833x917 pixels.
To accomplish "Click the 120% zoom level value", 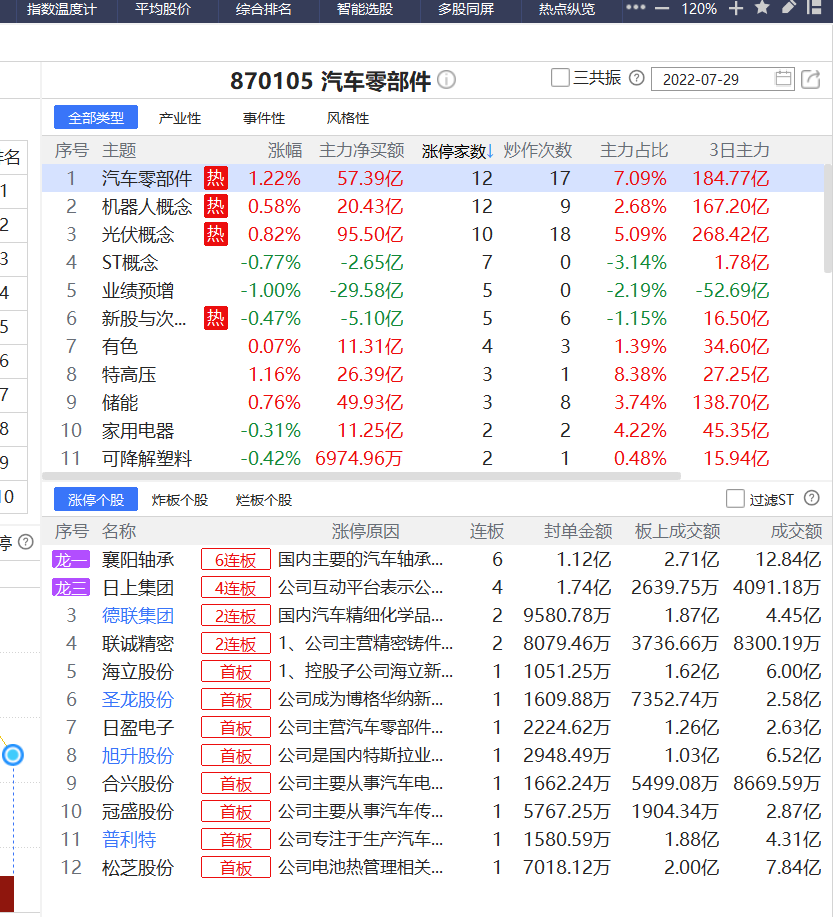I will [698, 9].
